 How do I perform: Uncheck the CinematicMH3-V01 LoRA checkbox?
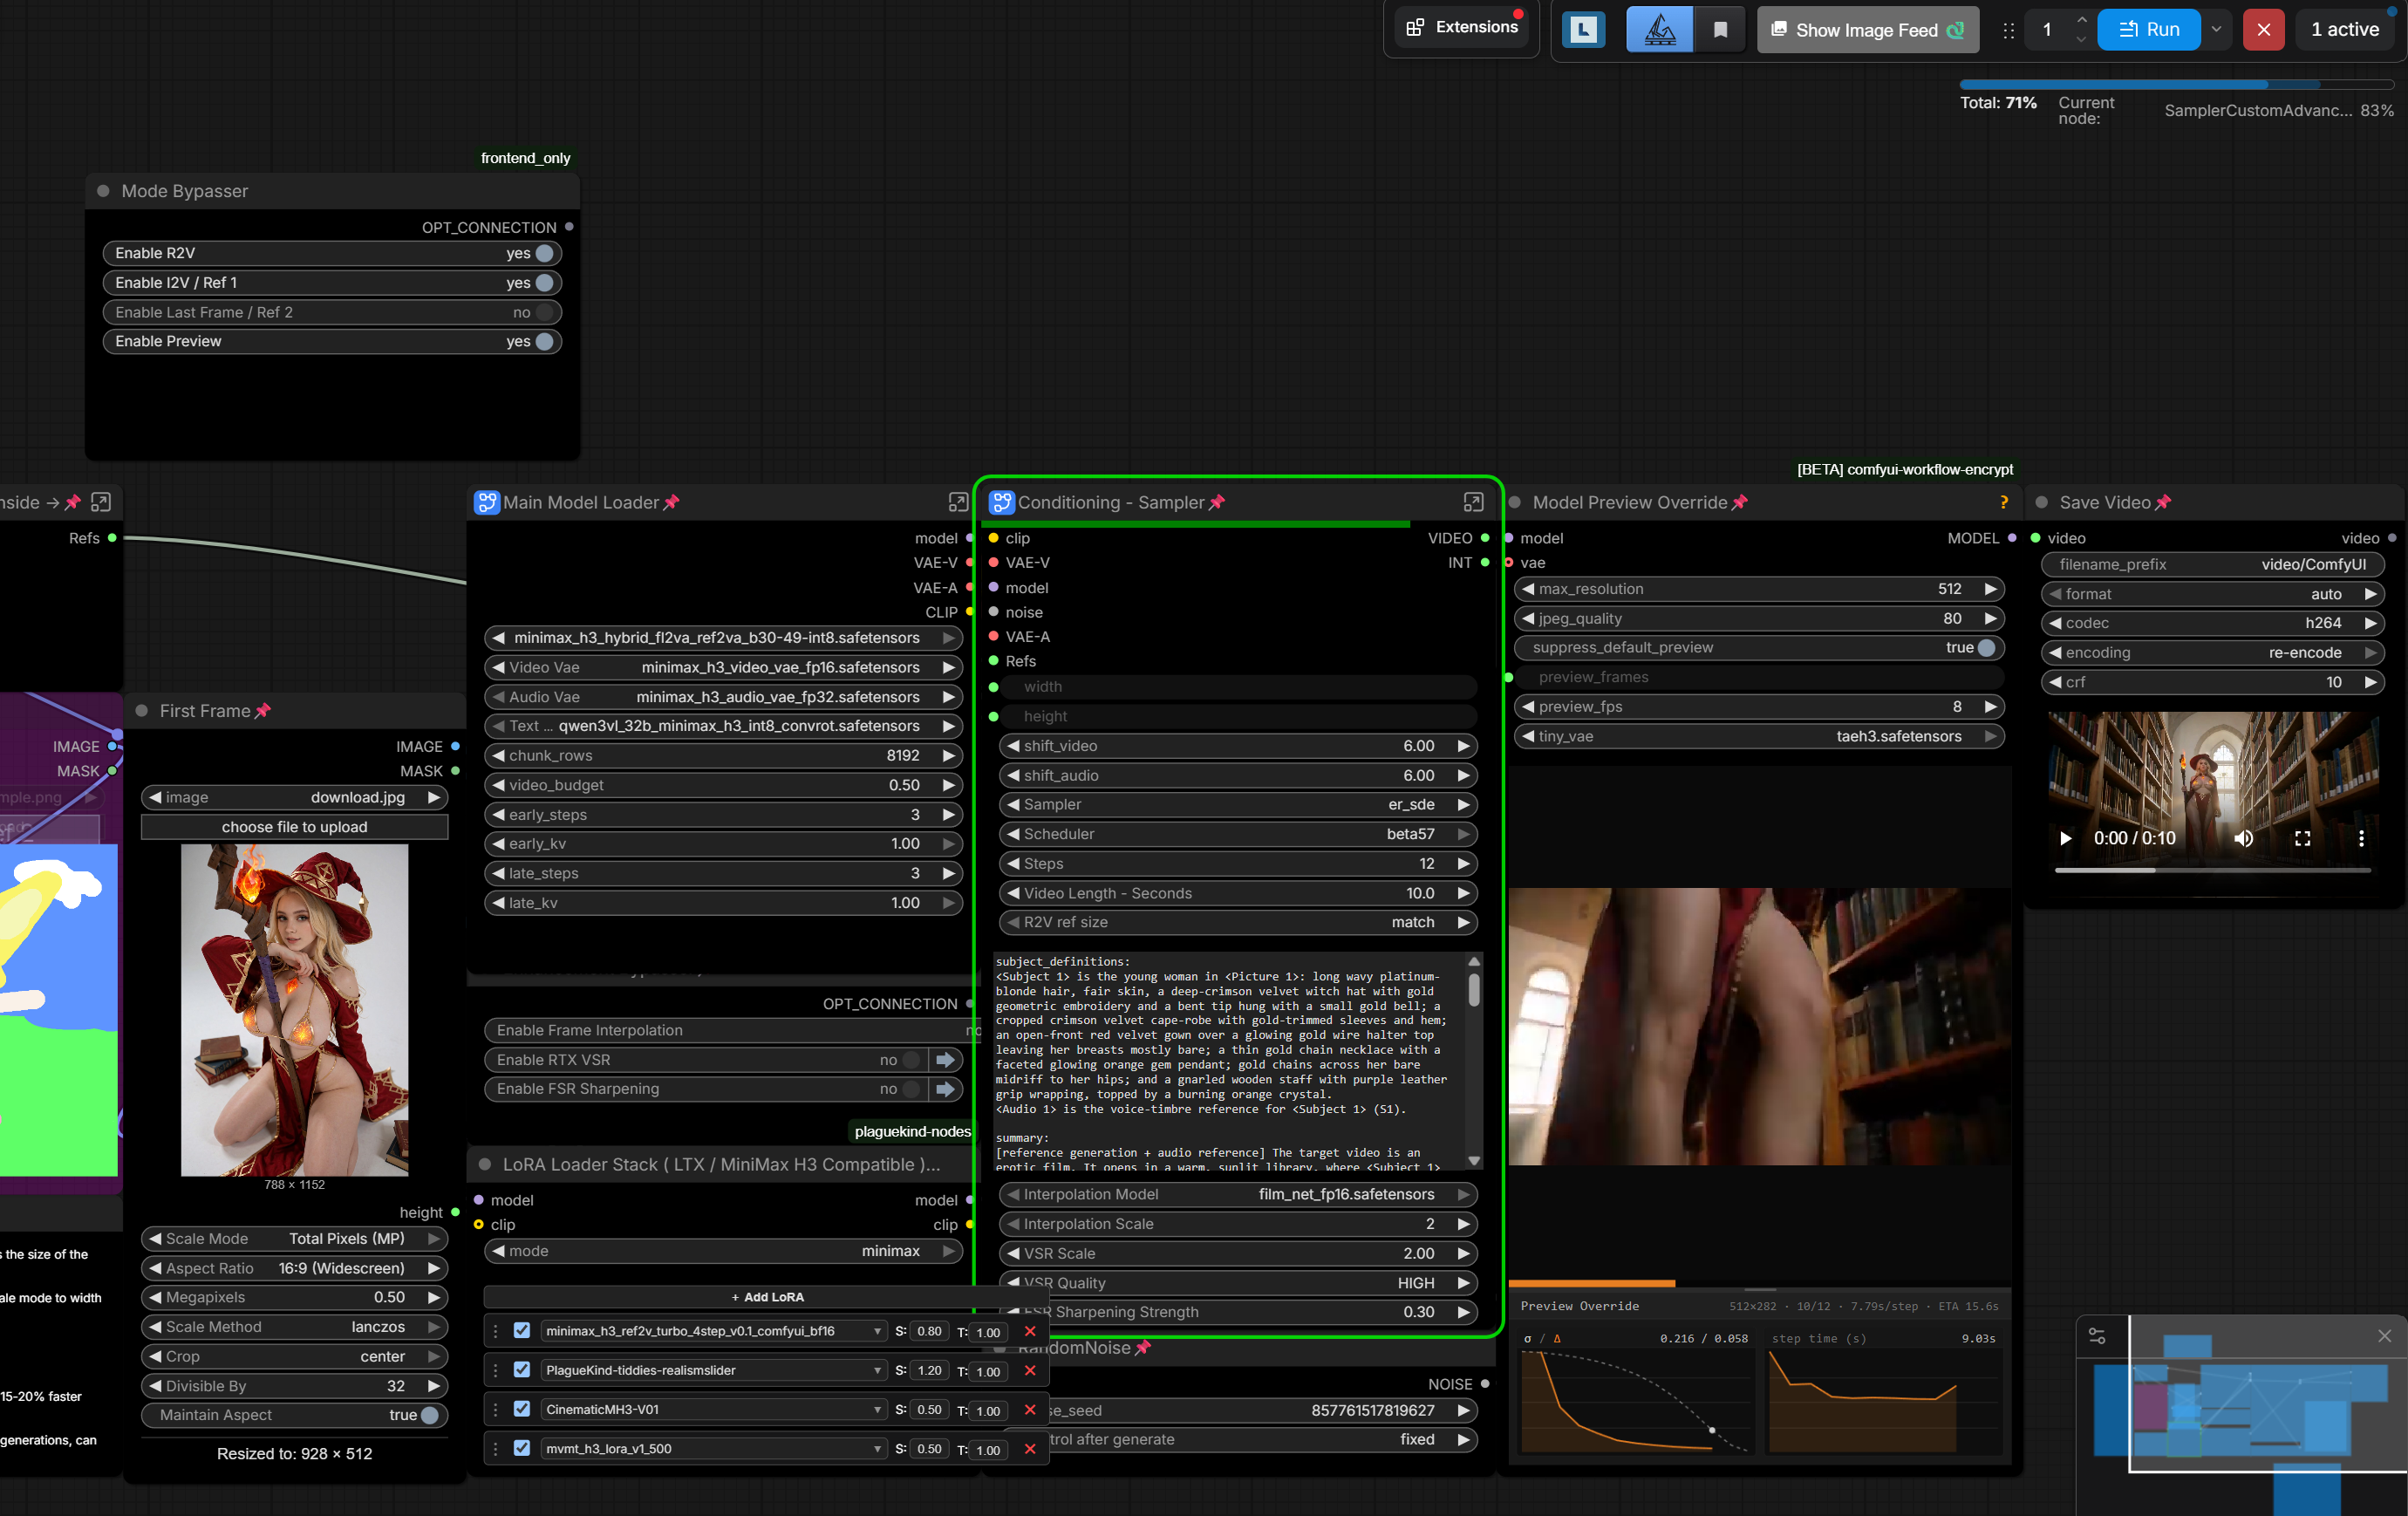click(x=522, y=1409)
